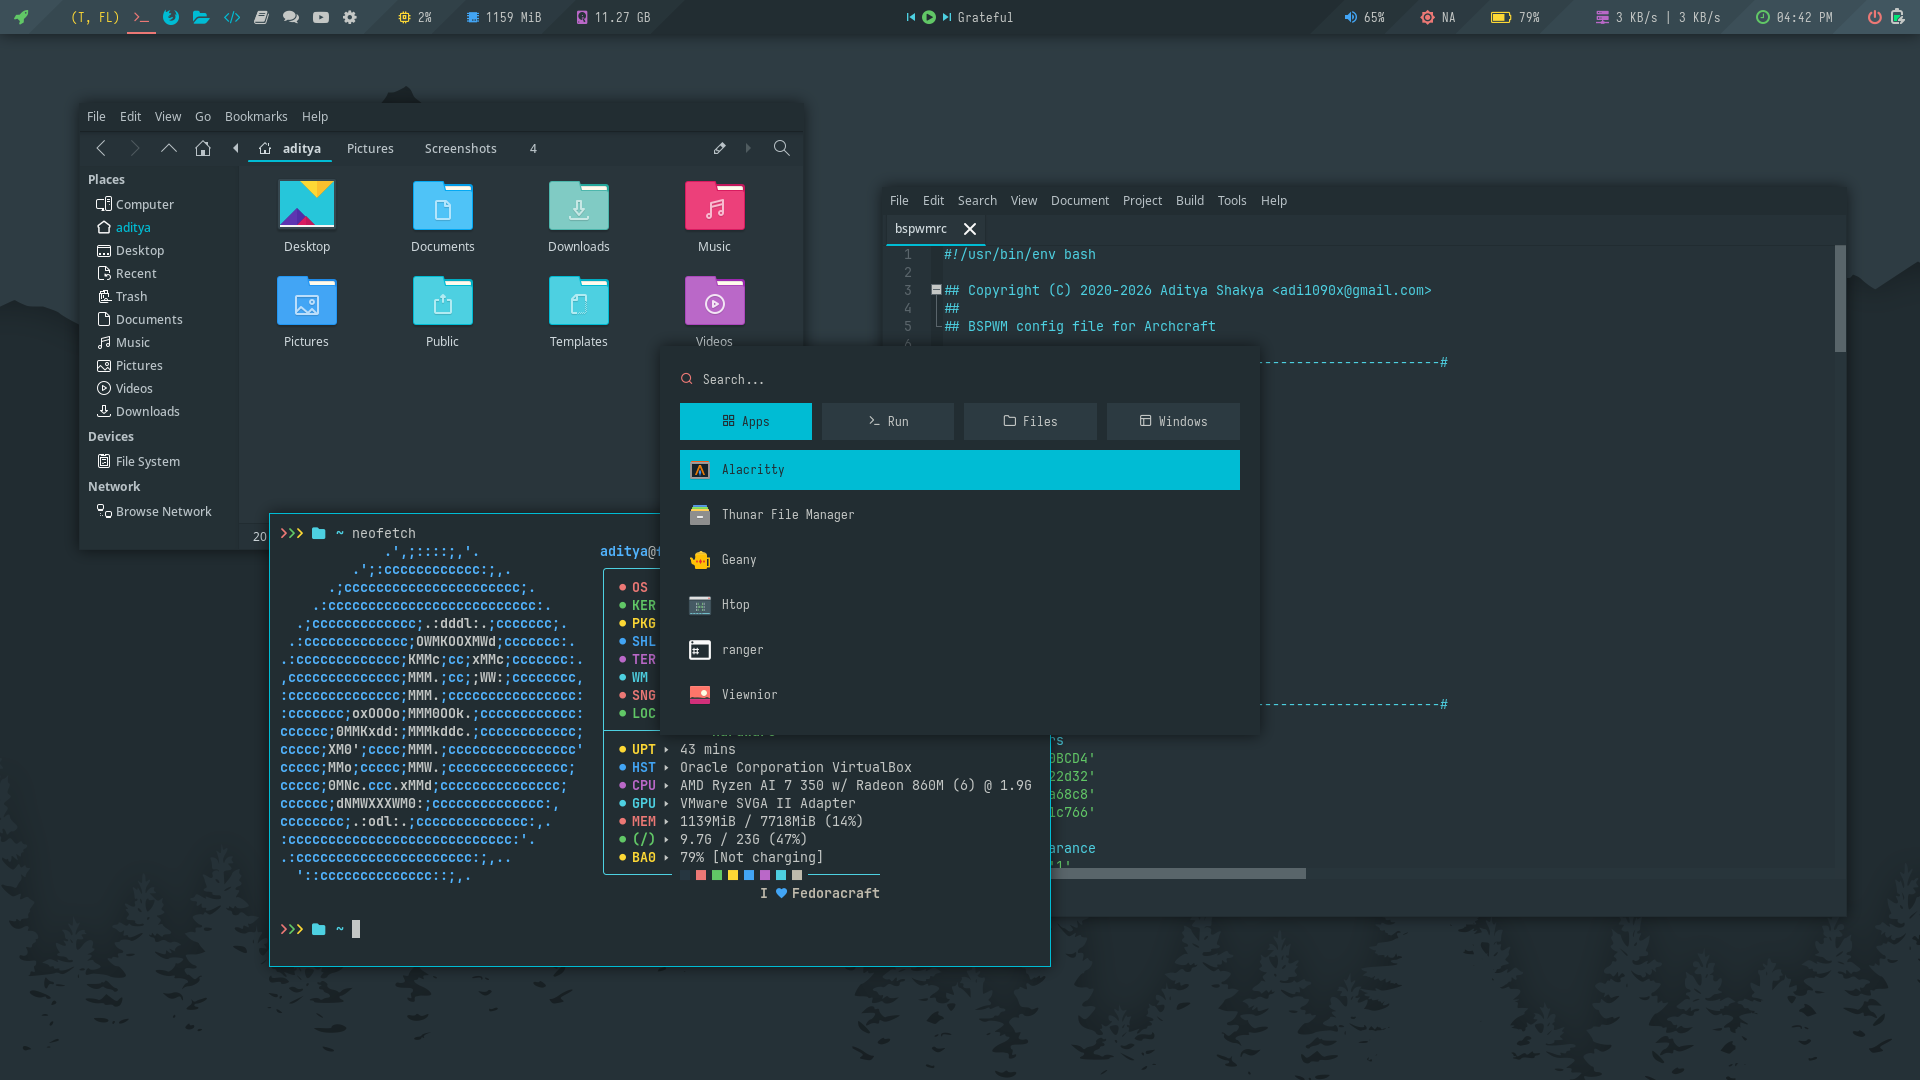Click the Screenshots path segment in Thunar

pyautogui.click(x=461, y=149)
